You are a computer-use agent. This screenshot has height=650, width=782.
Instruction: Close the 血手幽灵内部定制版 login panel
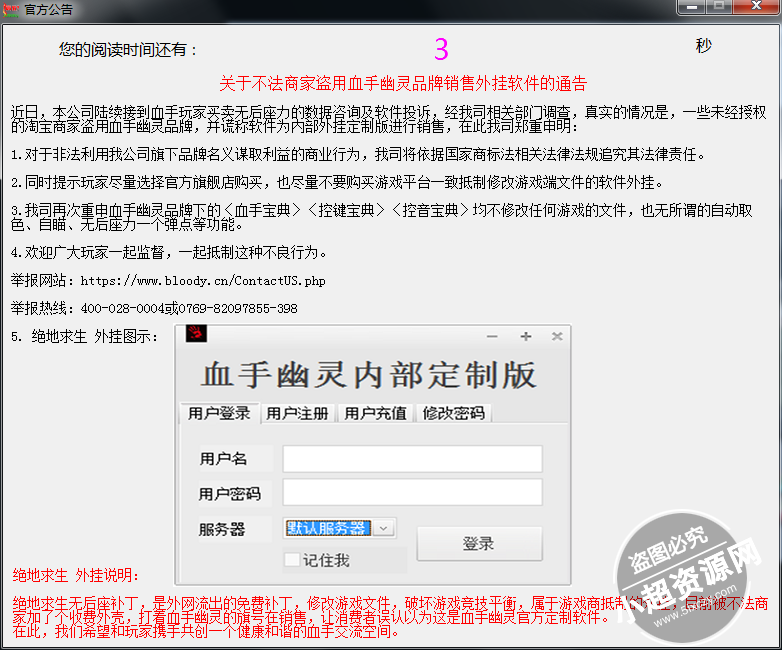557,337
